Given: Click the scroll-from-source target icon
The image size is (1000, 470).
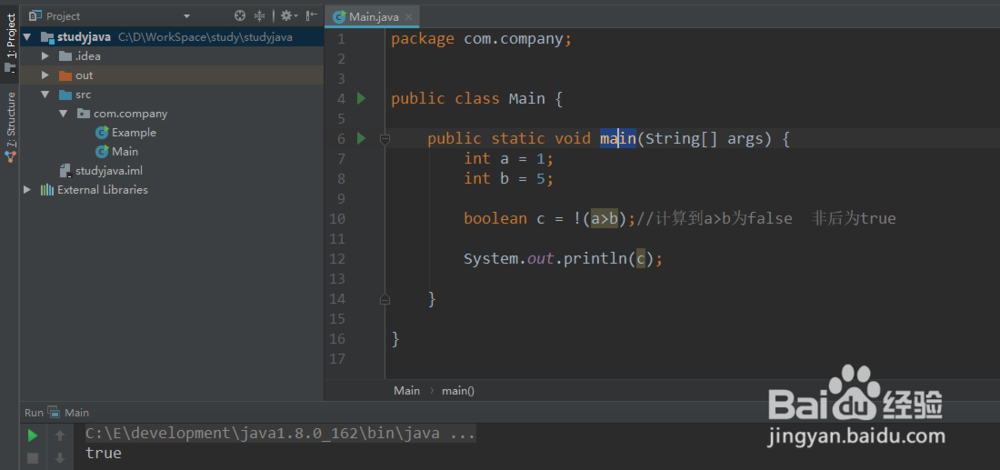Looking at the screenshot, I should (x=240, y=16).
